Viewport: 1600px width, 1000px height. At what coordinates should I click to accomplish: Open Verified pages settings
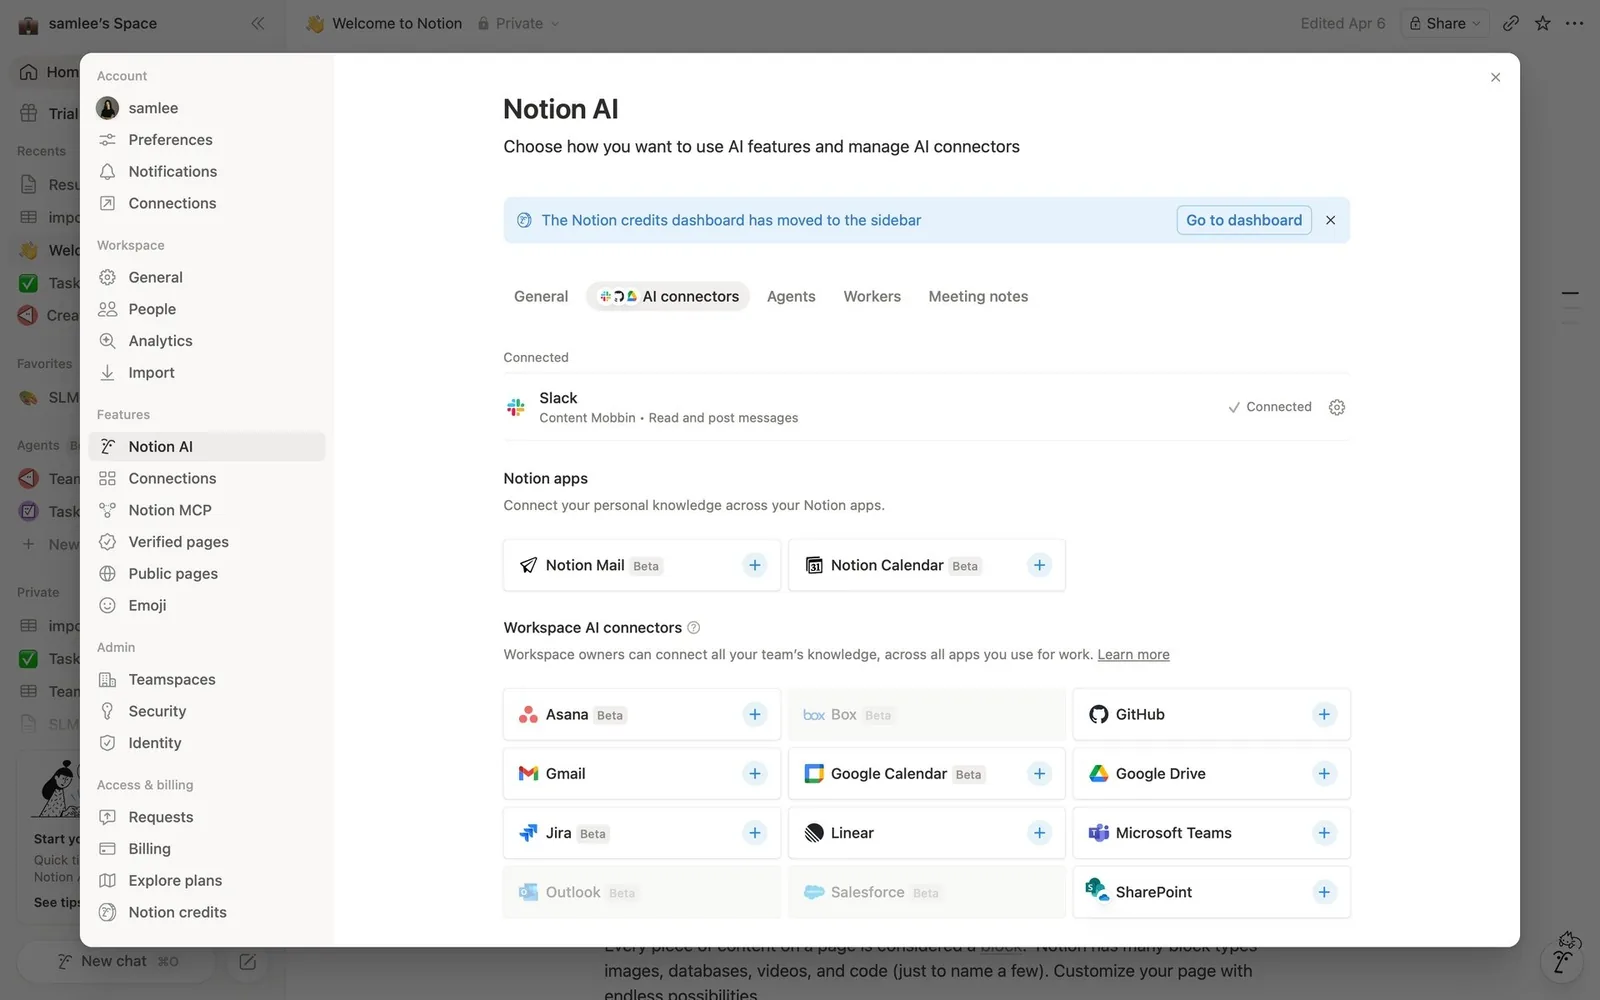(x=207, y=542)
